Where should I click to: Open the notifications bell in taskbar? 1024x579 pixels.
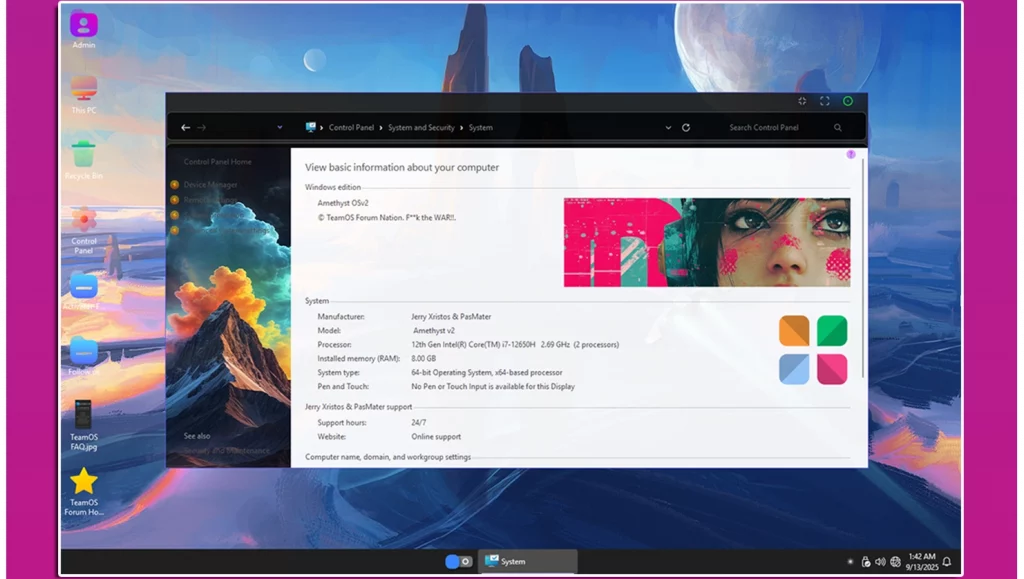tap(946, 562)
